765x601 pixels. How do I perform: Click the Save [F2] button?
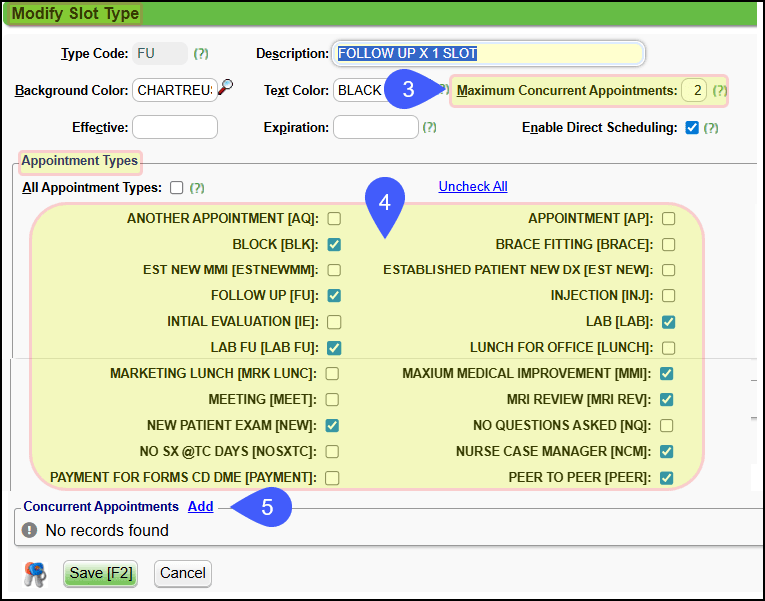101,573
